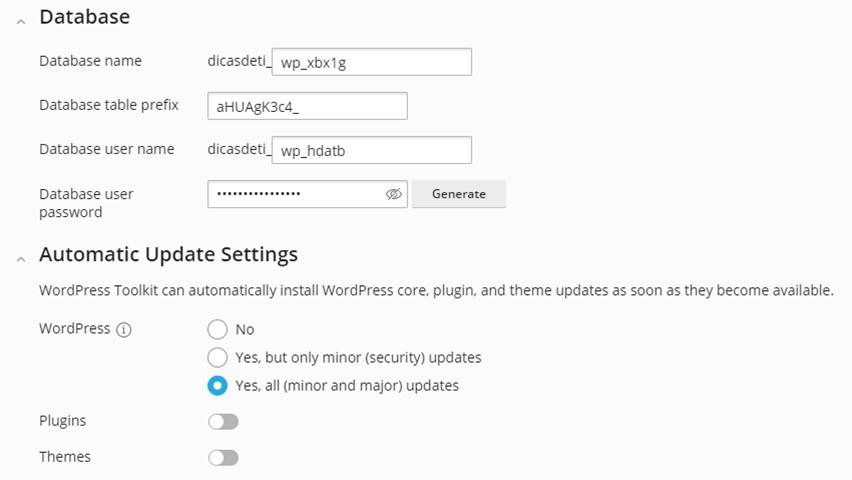Click into the Database user name field
This screenshot has width=852, height=480.
pyautogui.click(x=370, y=150)
